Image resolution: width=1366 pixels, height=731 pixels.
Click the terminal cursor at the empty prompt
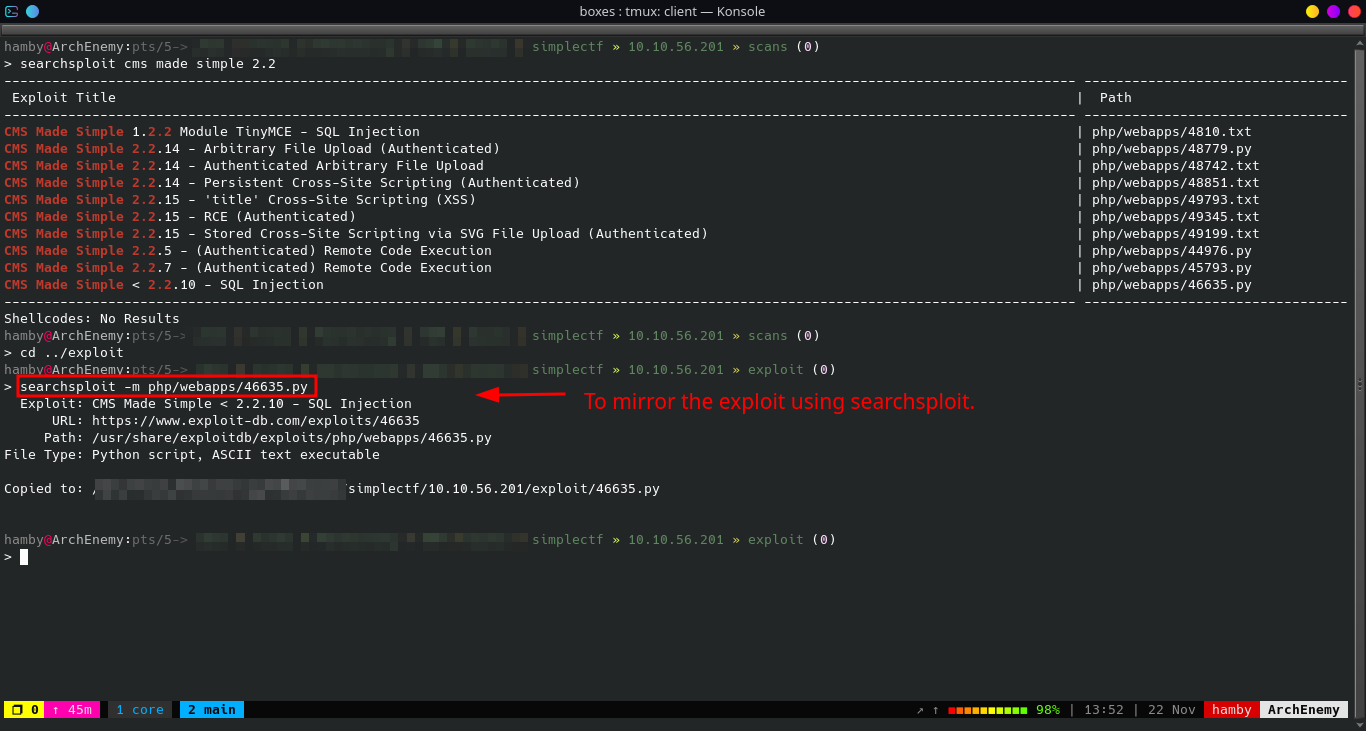click(24, 556)
